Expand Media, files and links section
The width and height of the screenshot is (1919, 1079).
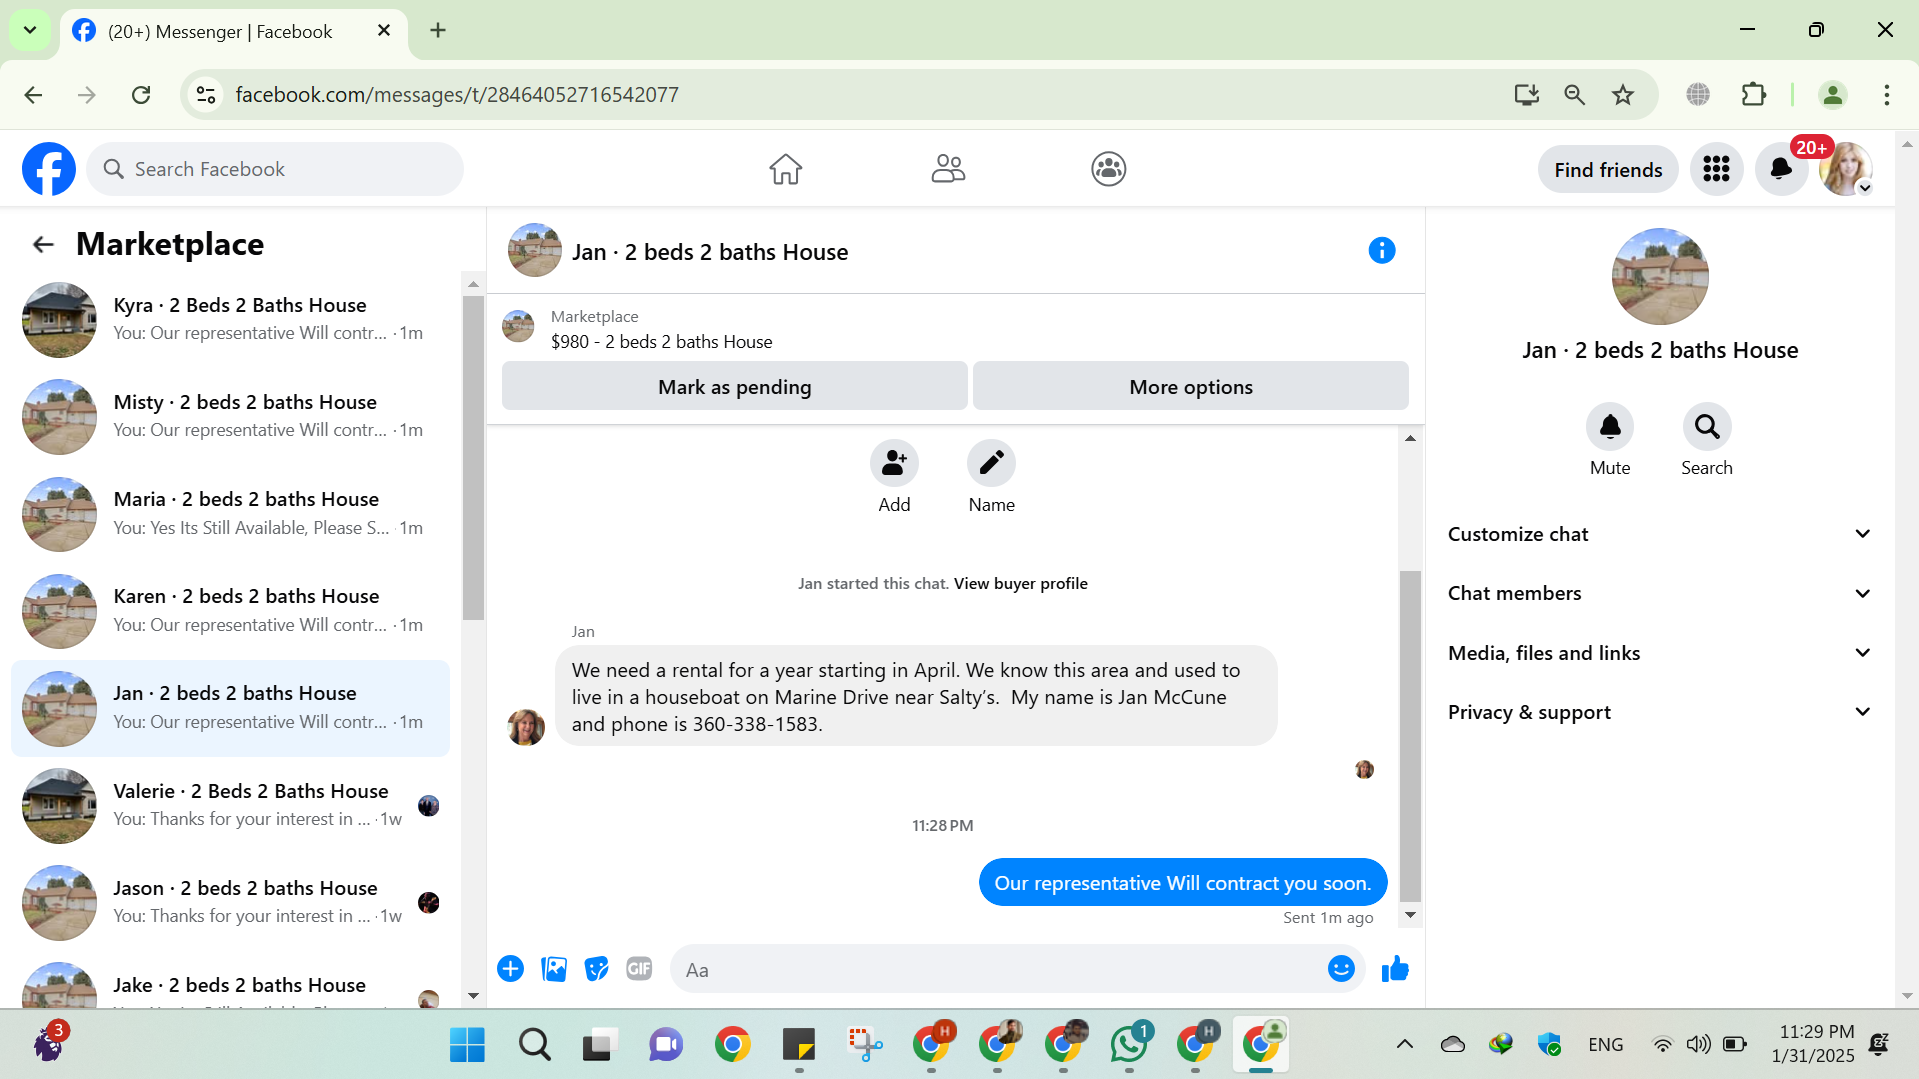point(1659,653)
